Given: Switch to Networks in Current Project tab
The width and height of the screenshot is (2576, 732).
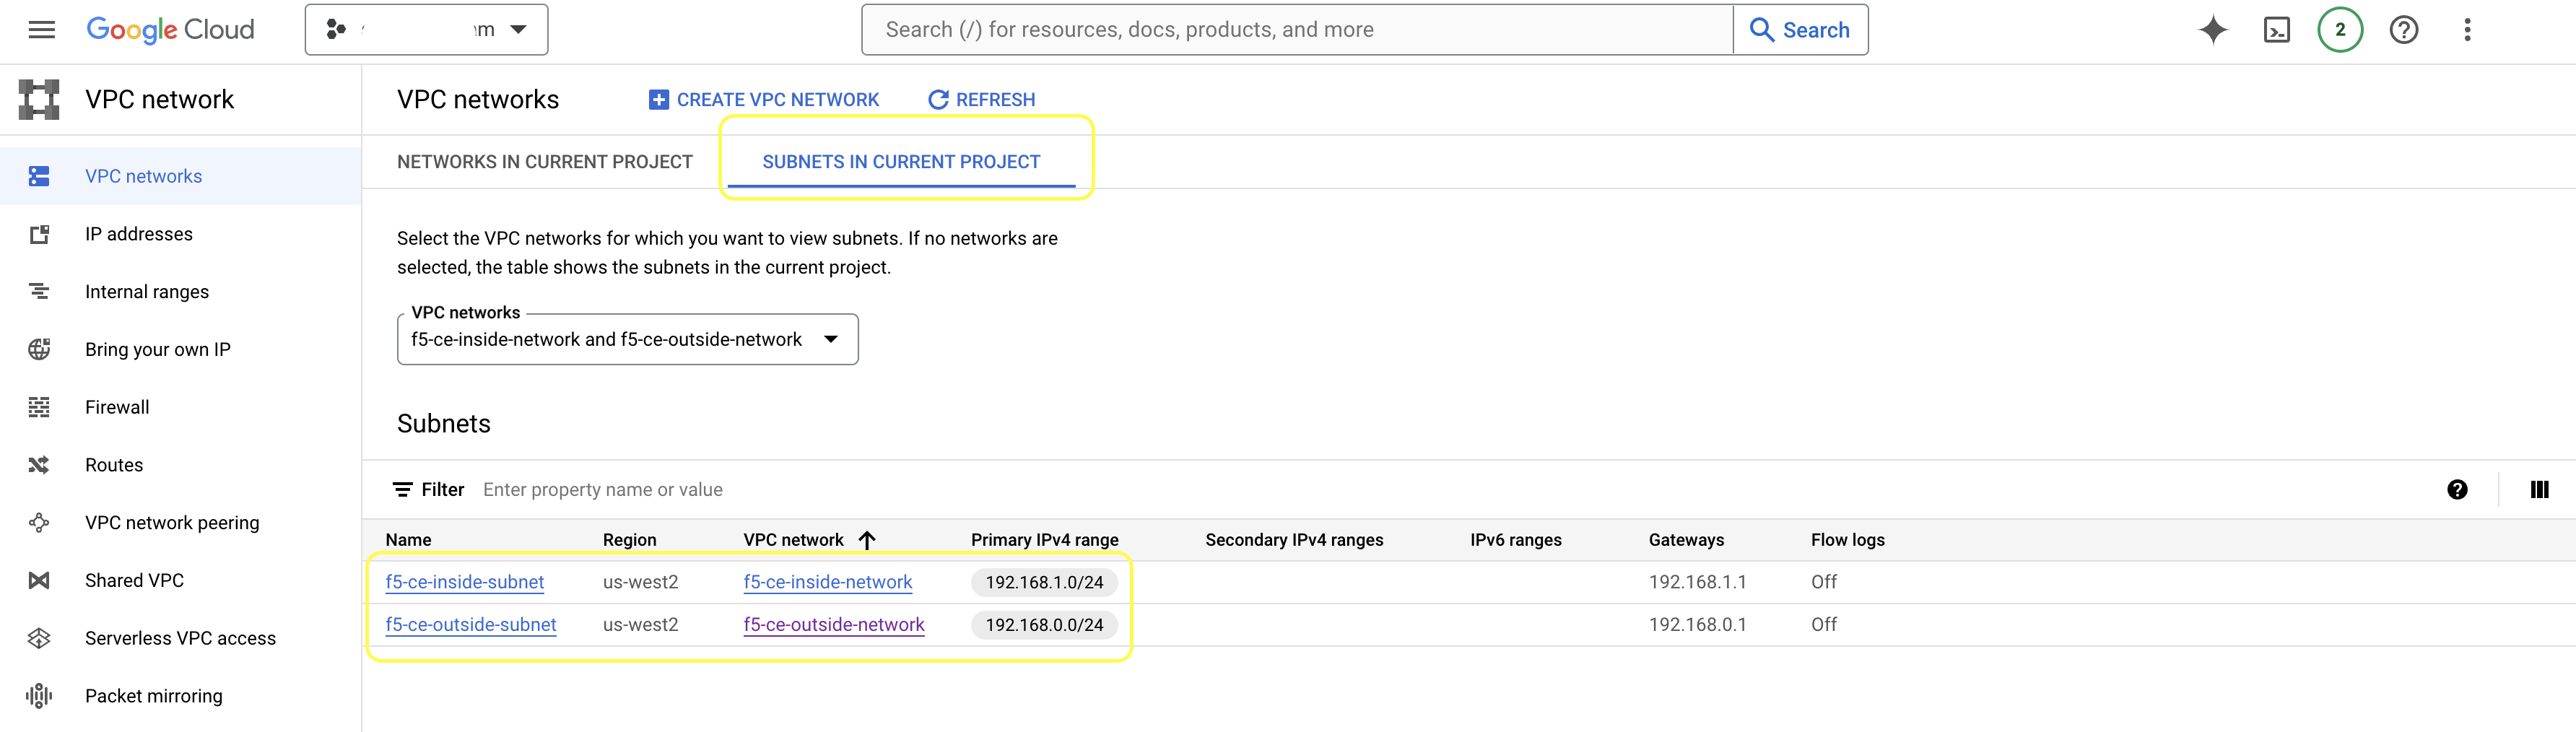Looking at the screenshot, I should pos(544,162).
